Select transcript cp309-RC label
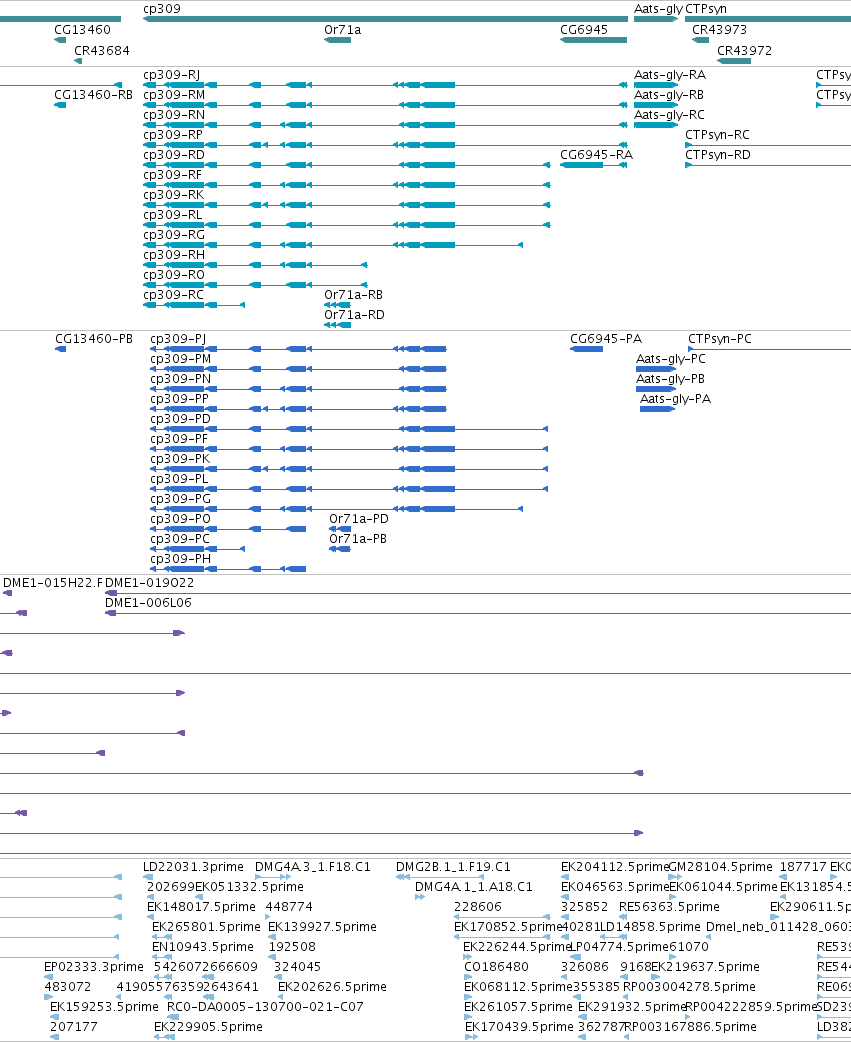851x1042 pixels. click(173, 294)
